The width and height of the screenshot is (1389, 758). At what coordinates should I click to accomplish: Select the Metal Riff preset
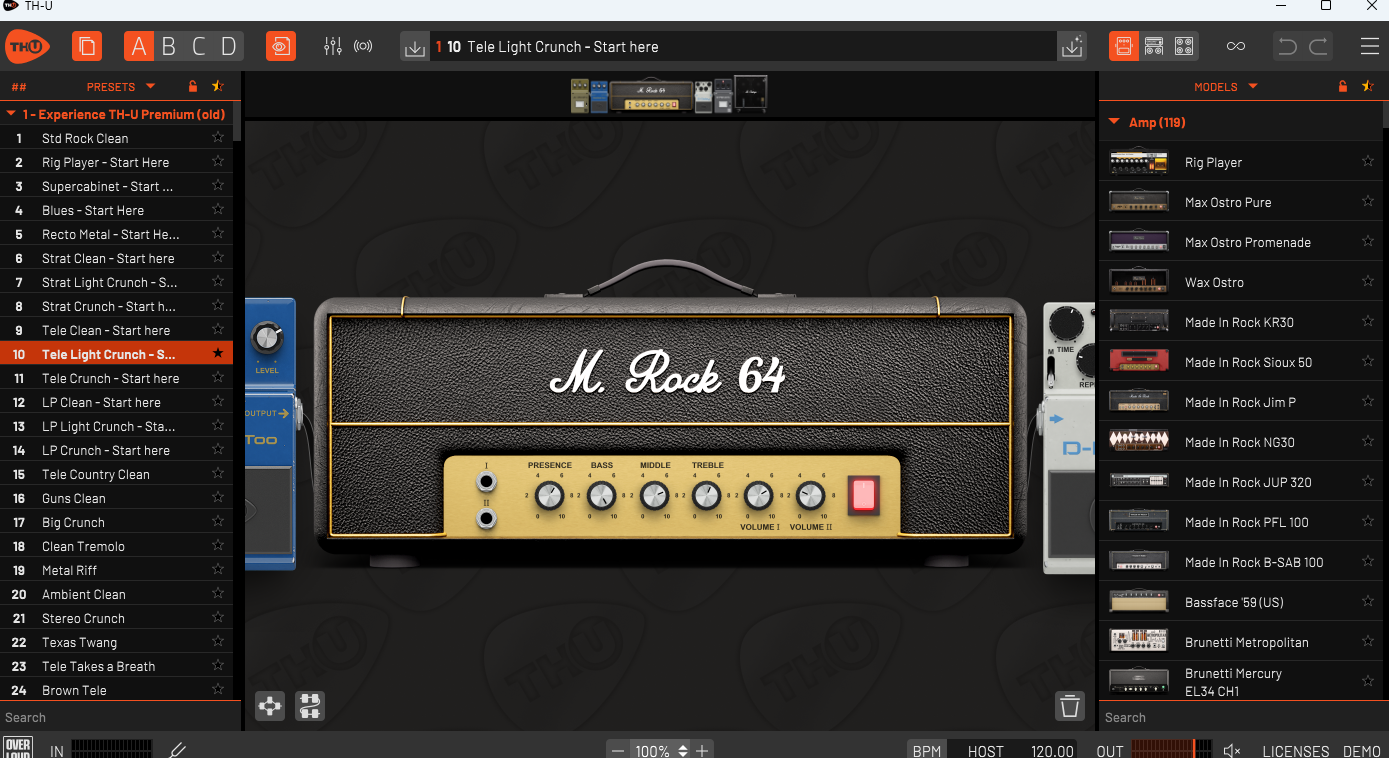[116, 570]
